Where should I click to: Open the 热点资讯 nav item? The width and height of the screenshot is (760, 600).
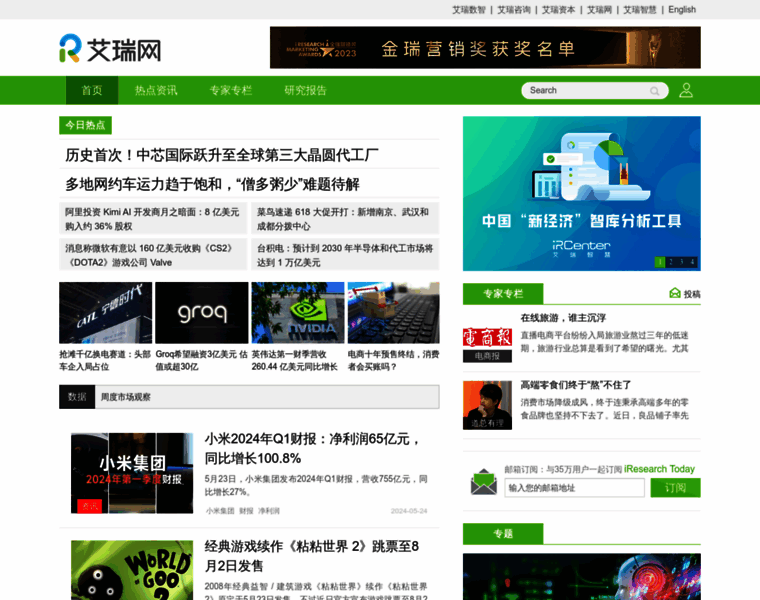156,90
